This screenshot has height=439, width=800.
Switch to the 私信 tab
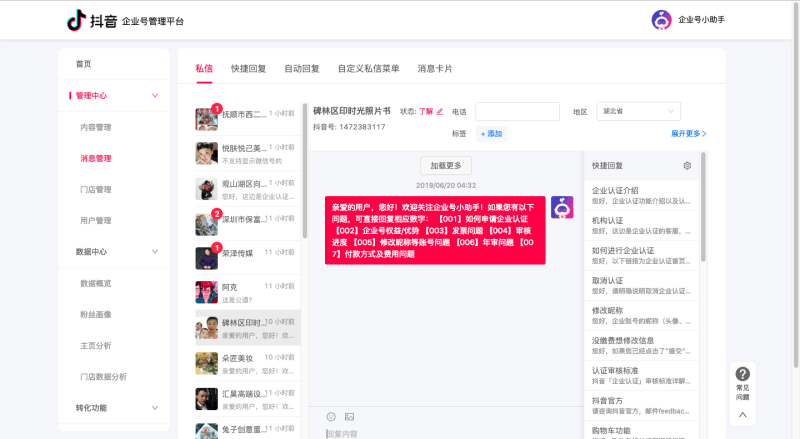[x=204, y=68]
